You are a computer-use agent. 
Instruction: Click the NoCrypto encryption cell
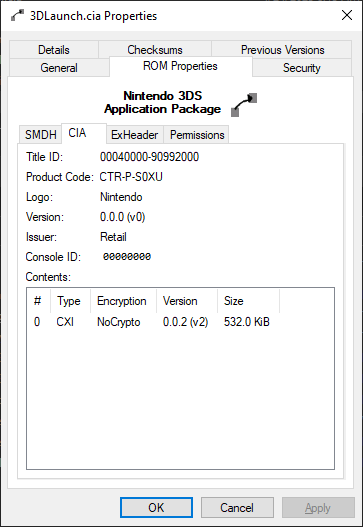[119, 322]
